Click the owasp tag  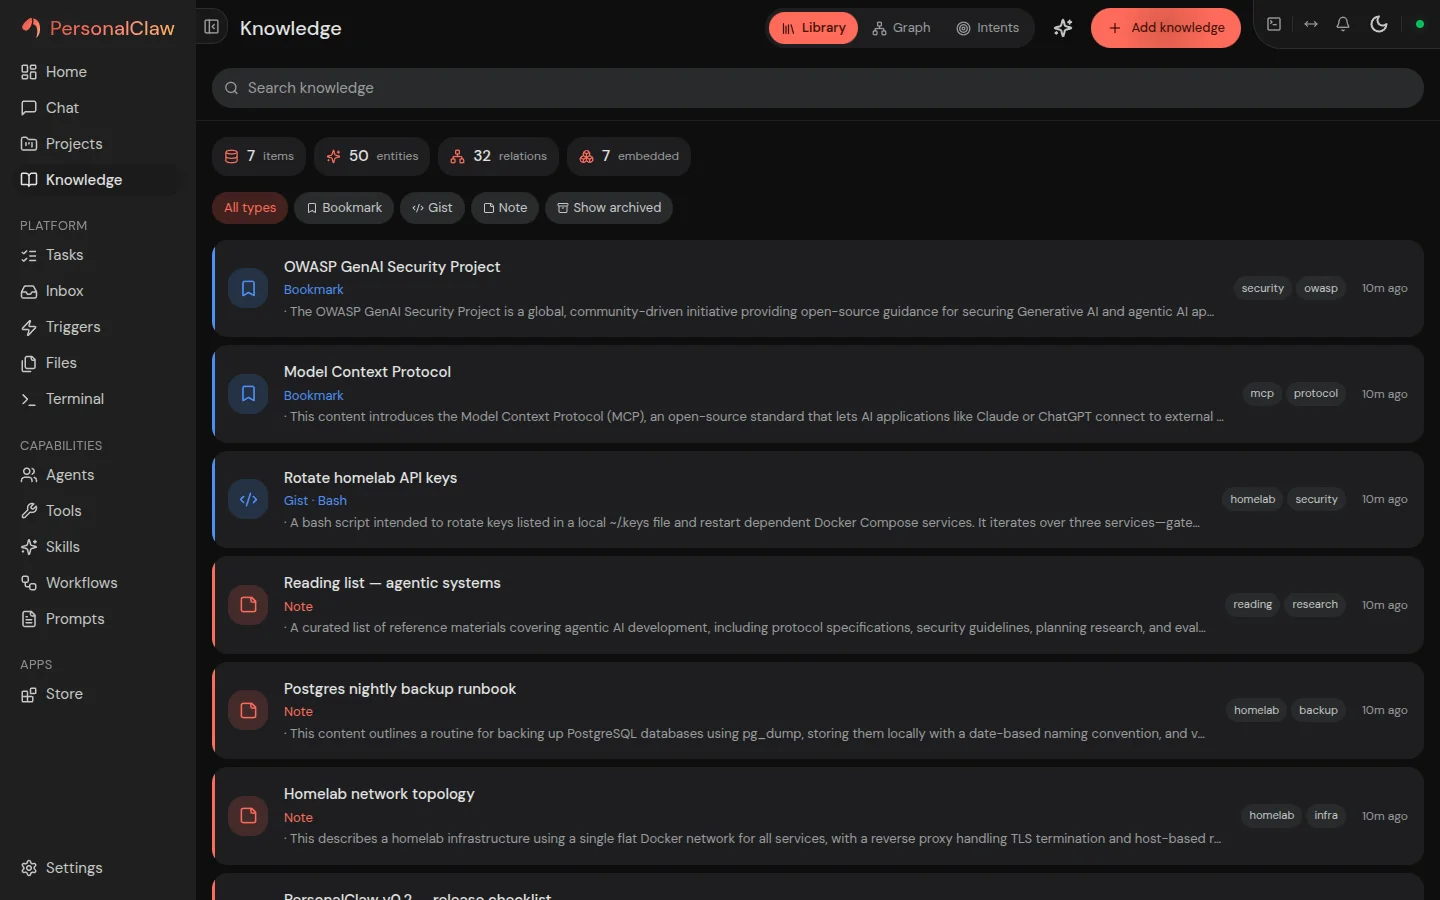point(1320,288)
